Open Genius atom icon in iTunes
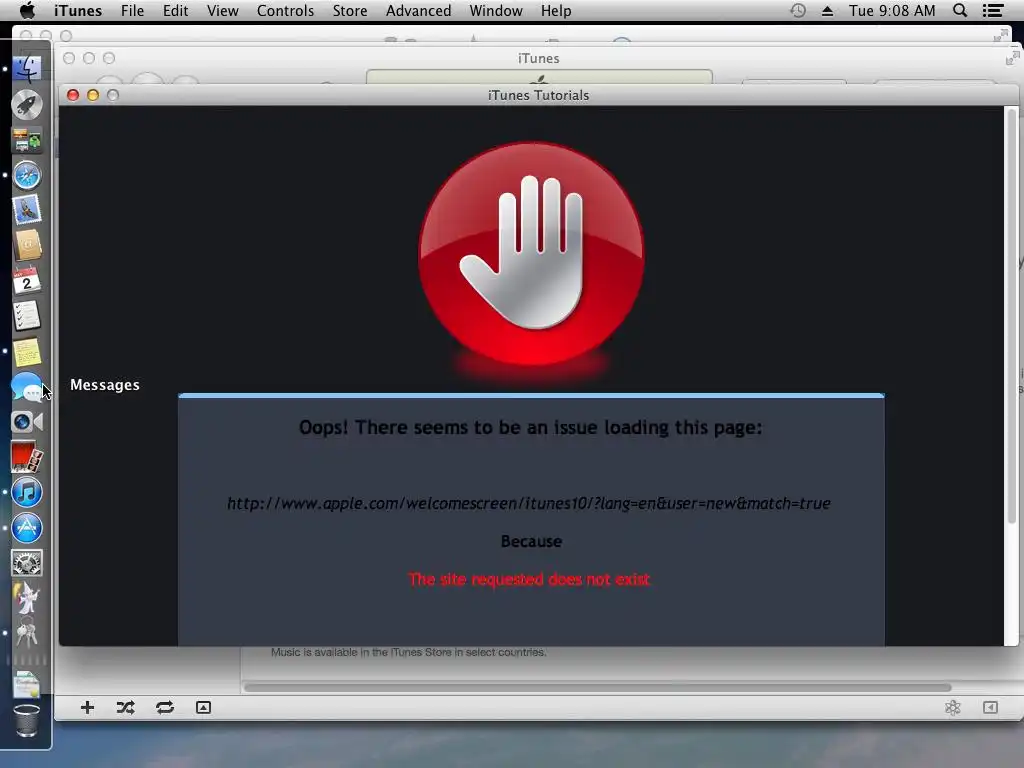 coord(953,707)
